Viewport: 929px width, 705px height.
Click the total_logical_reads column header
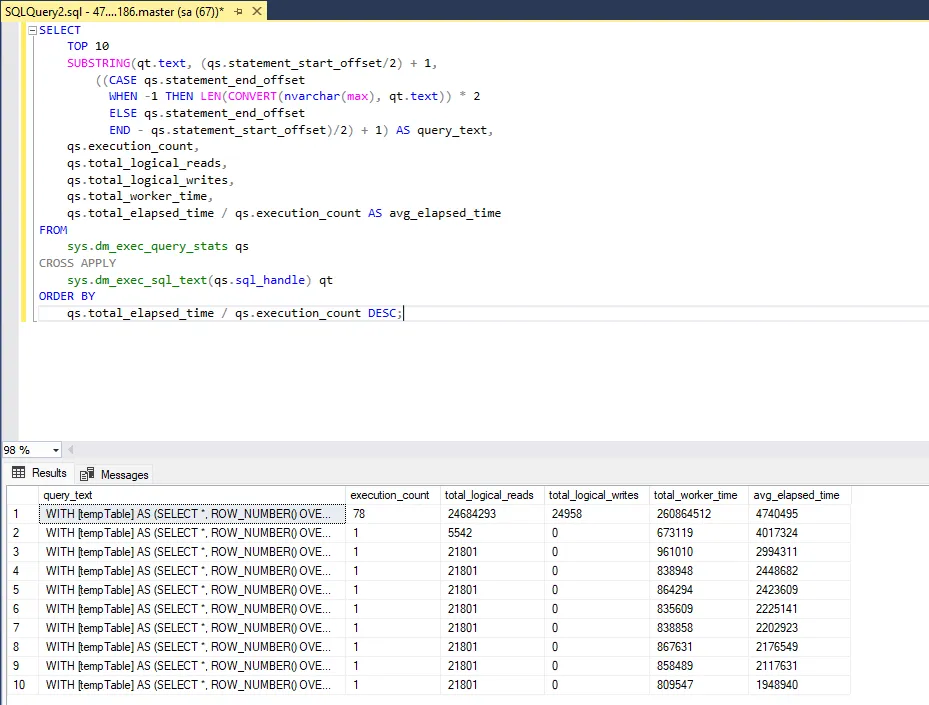click(x=490, y=495)
